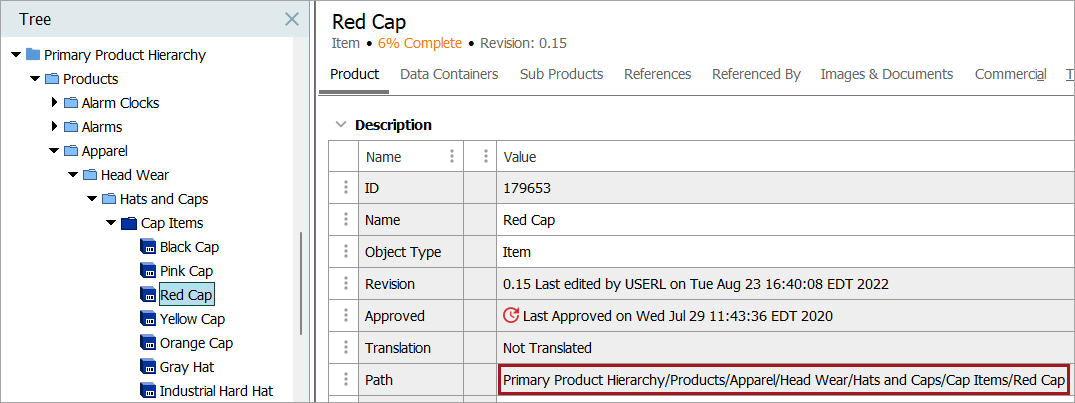
Task: Open the Name column header options menu
Action: 452,157
